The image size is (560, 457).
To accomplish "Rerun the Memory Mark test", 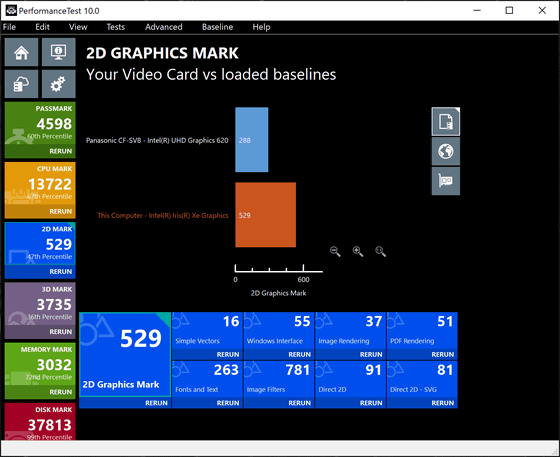I will (60, 392).
